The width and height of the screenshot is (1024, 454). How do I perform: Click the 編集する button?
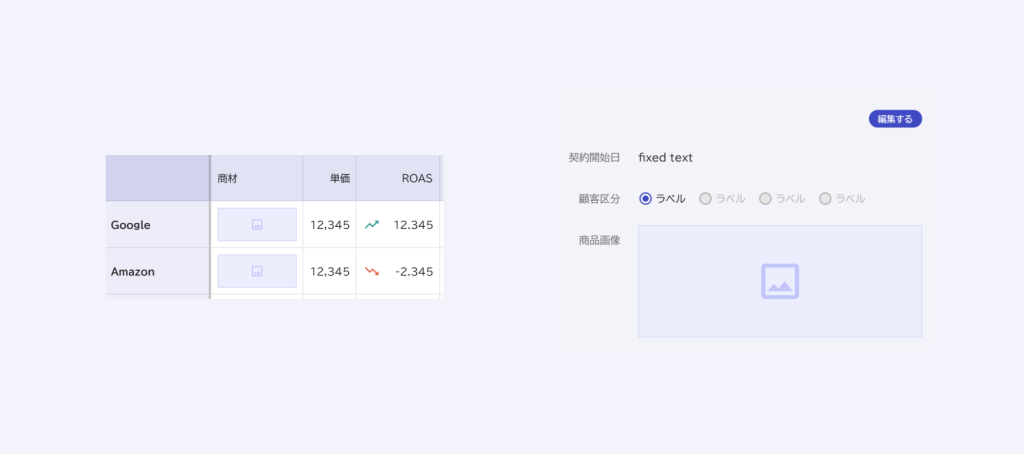[x=895, y=119]
